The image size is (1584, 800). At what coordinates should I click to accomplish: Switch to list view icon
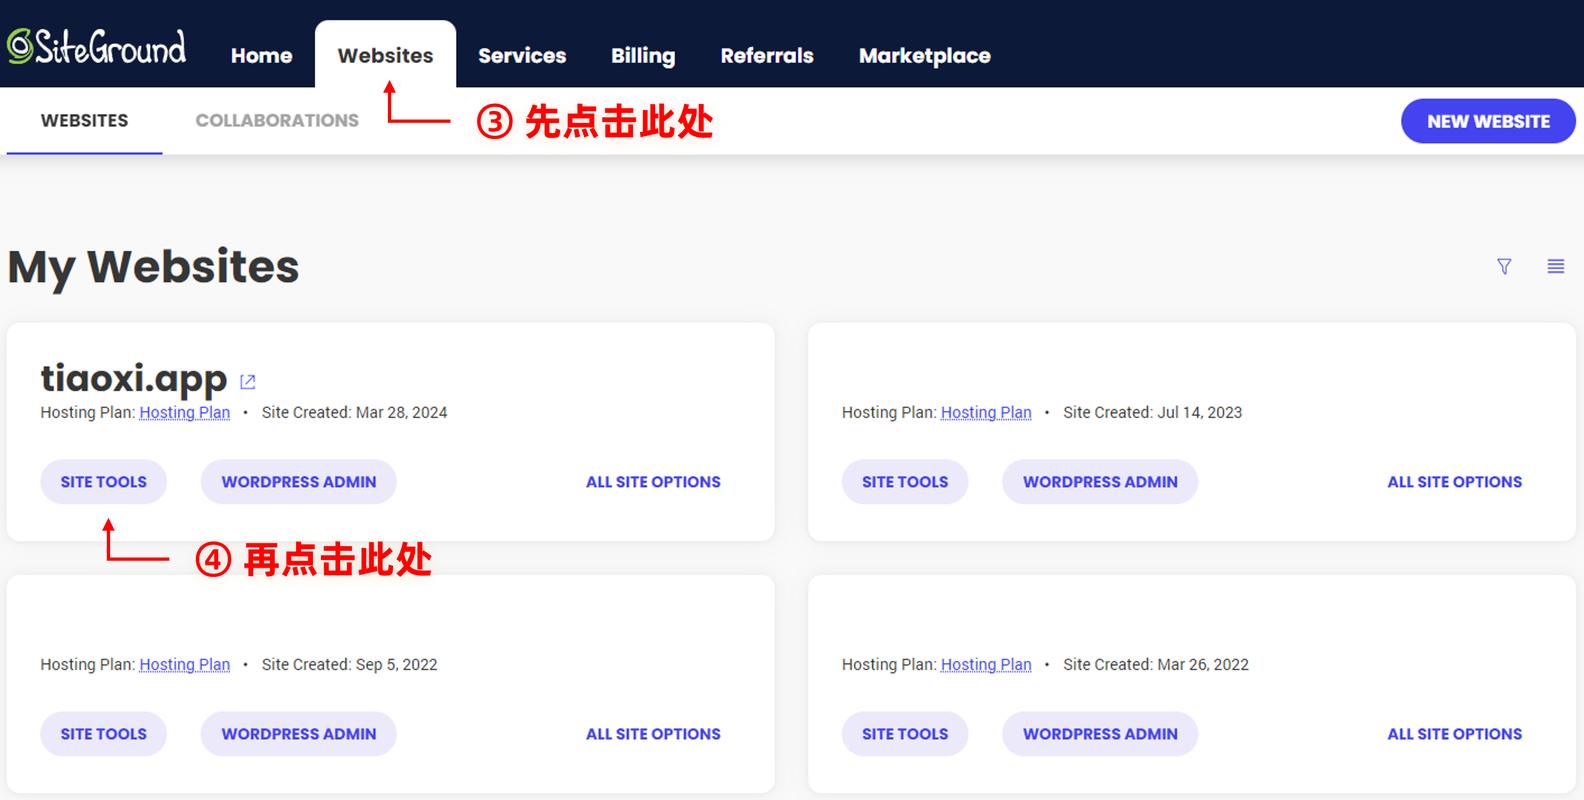pyautogui.click(x=1556, y=266)
